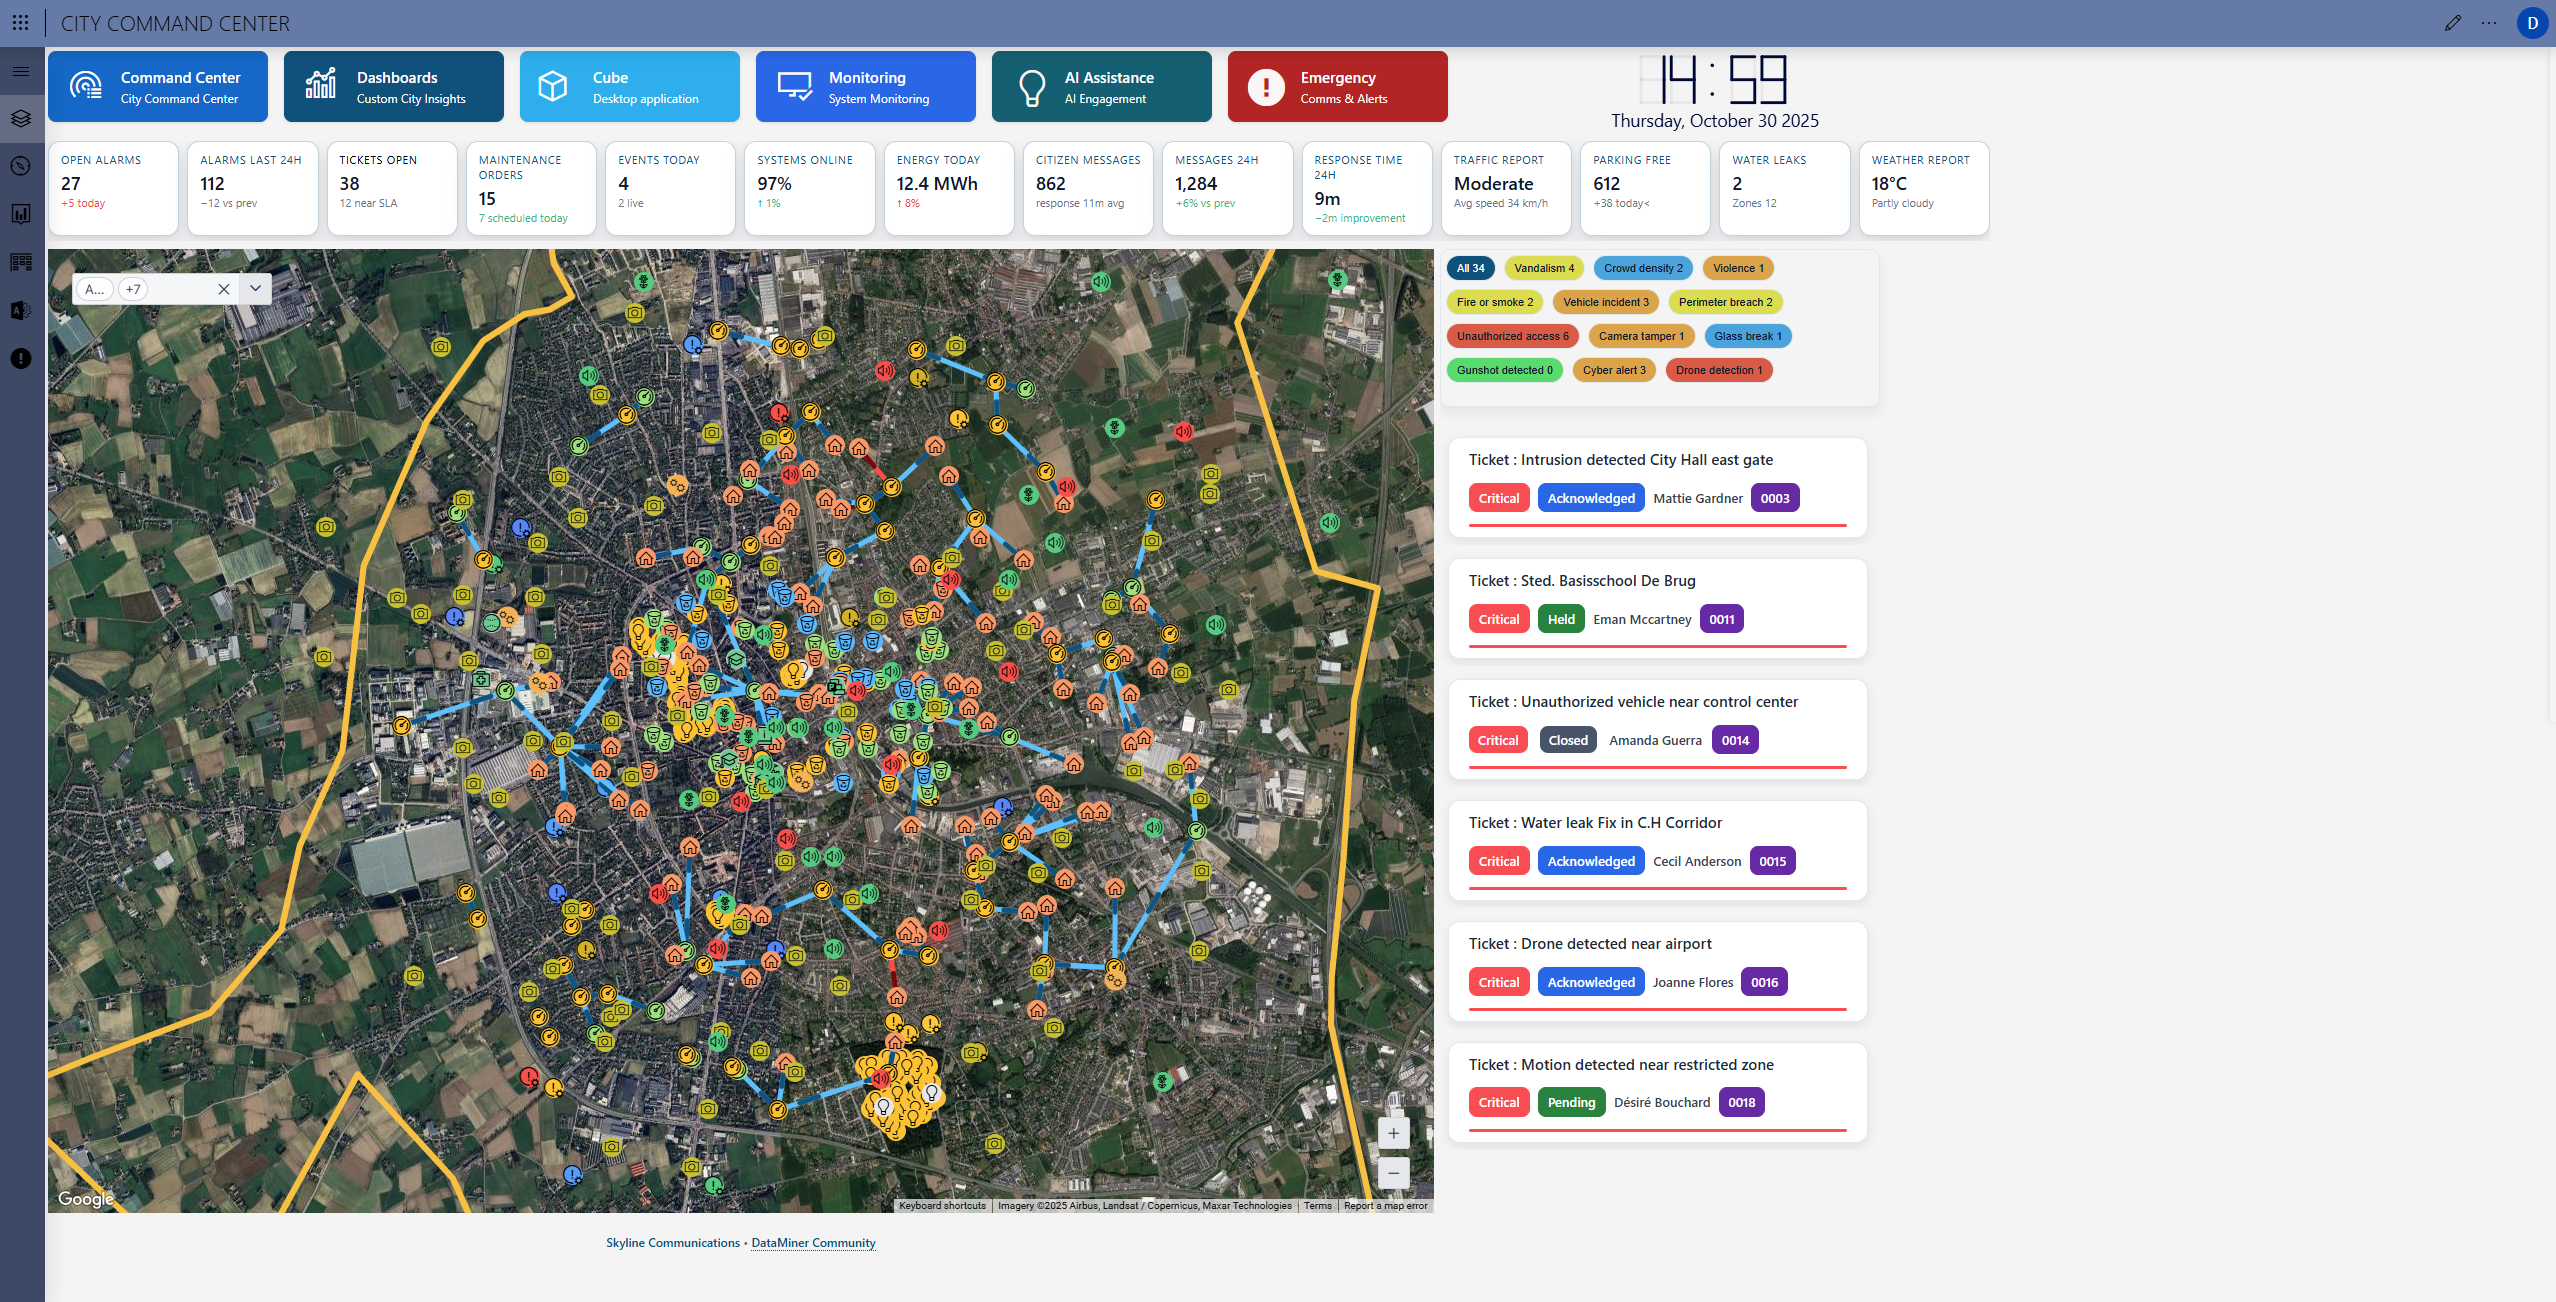2556x1302 pixels.
Task: Click the exclamation alert sidebar icon
Action: coord(21,358)
